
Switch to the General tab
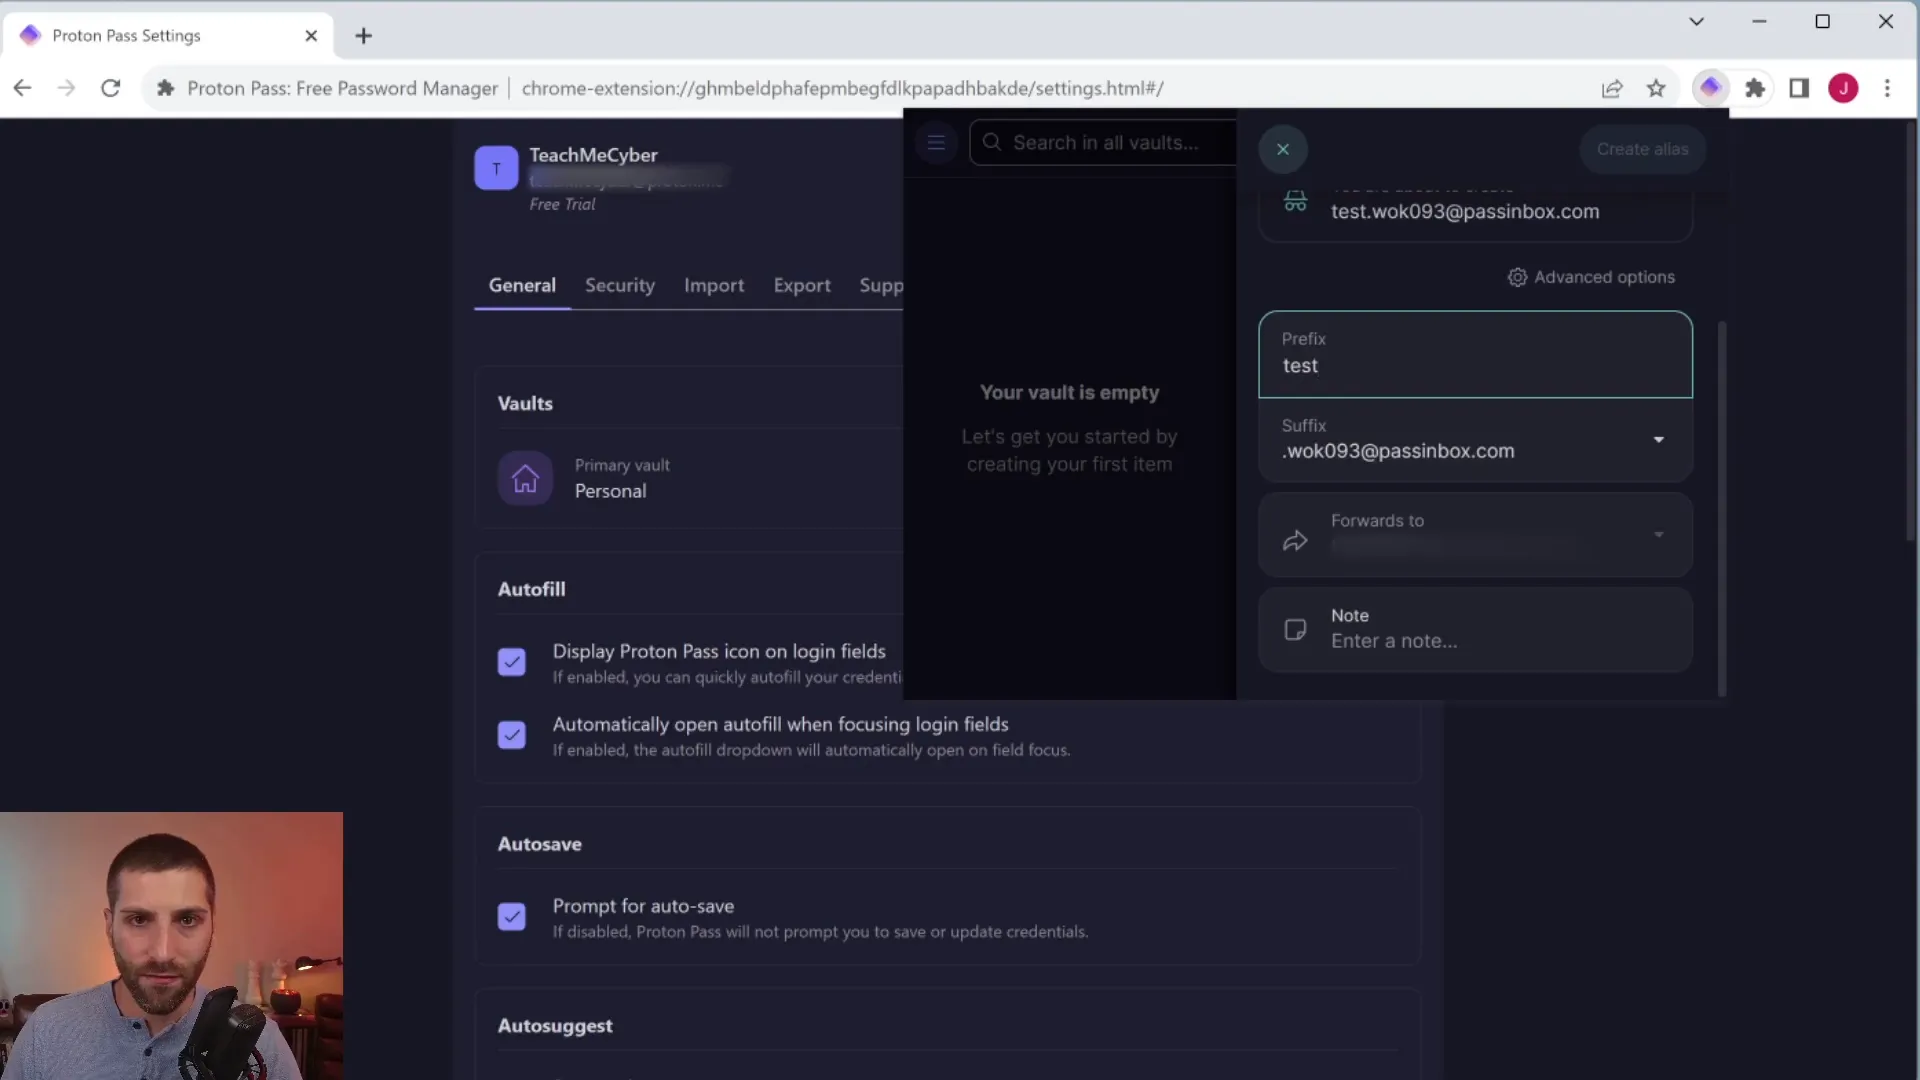[x=522, y=286]
